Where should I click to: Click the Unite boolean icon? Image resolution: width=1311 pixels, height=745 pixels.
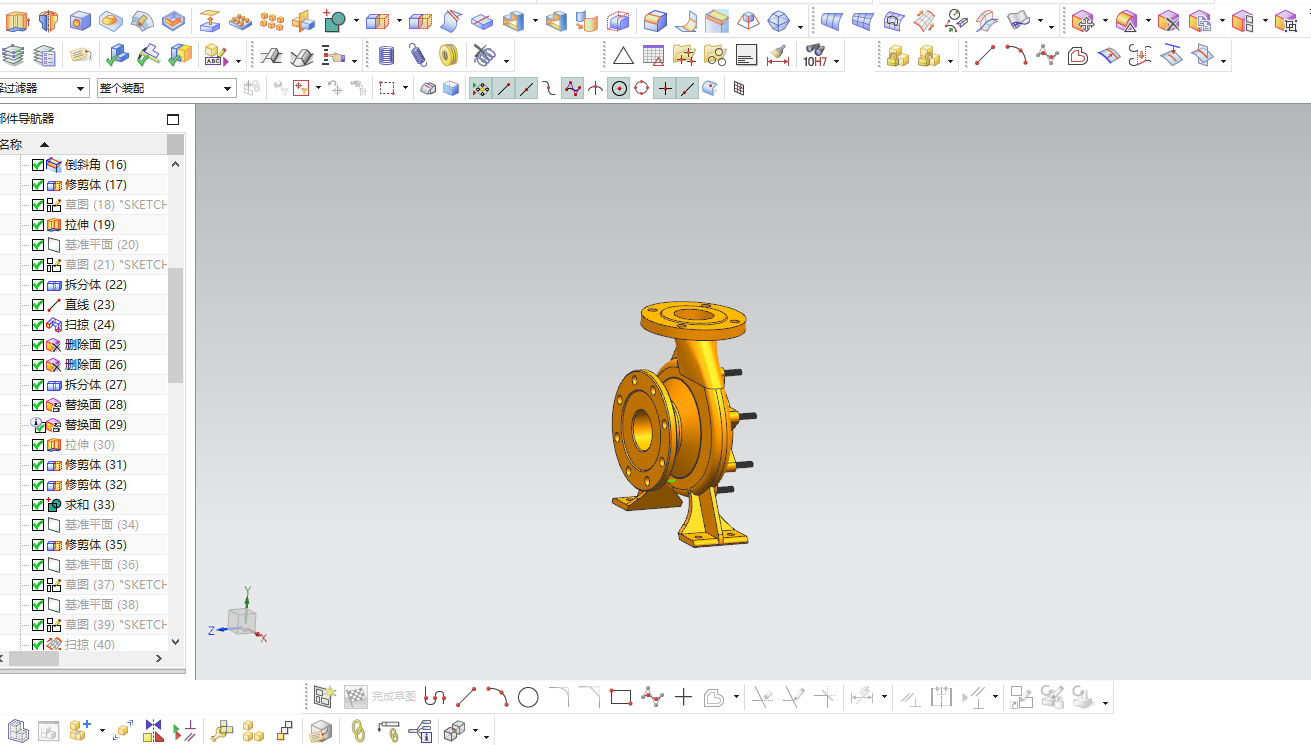point(335,20)
